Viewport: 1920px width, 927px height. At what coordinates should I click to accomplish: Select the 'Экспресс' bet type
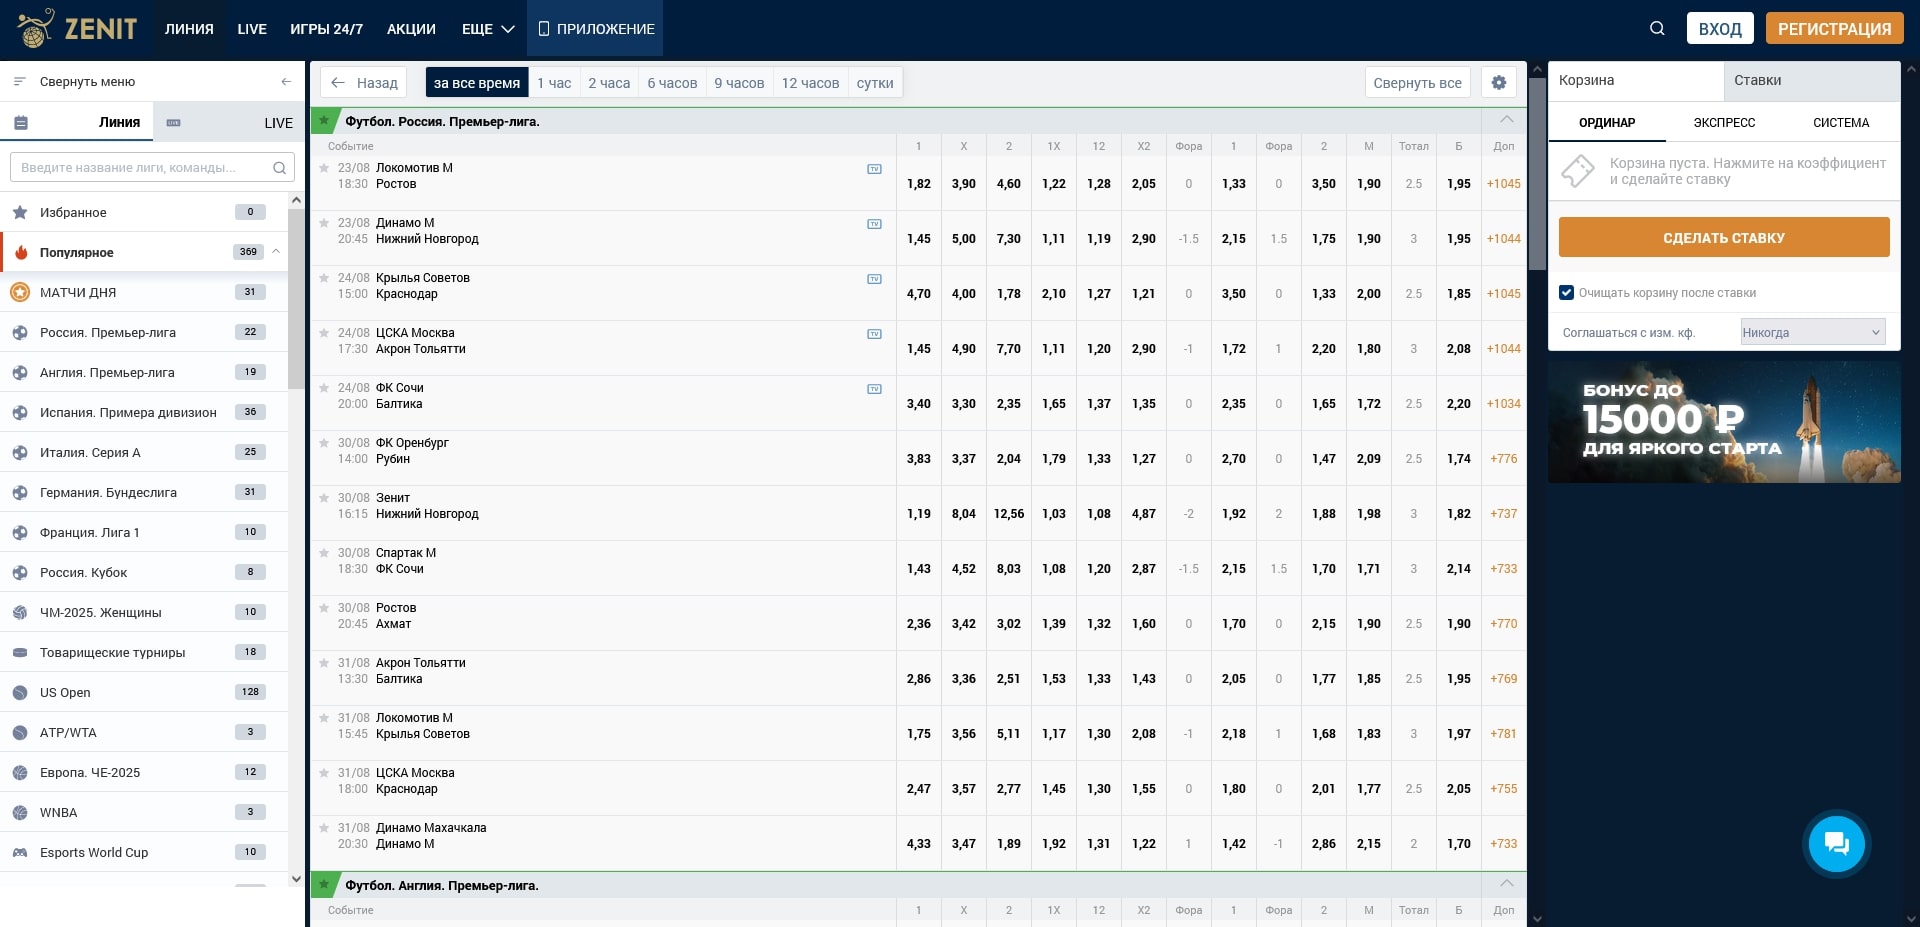click(x=1724, y=123)
